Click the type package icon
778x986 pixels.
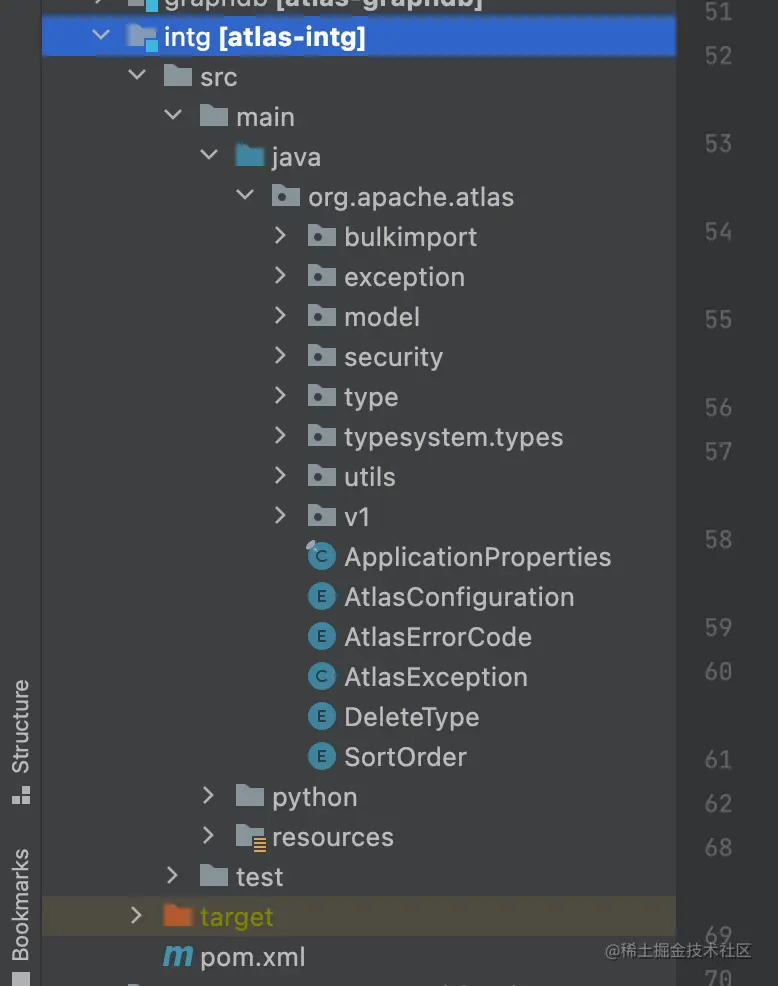(x=322, y=396)
